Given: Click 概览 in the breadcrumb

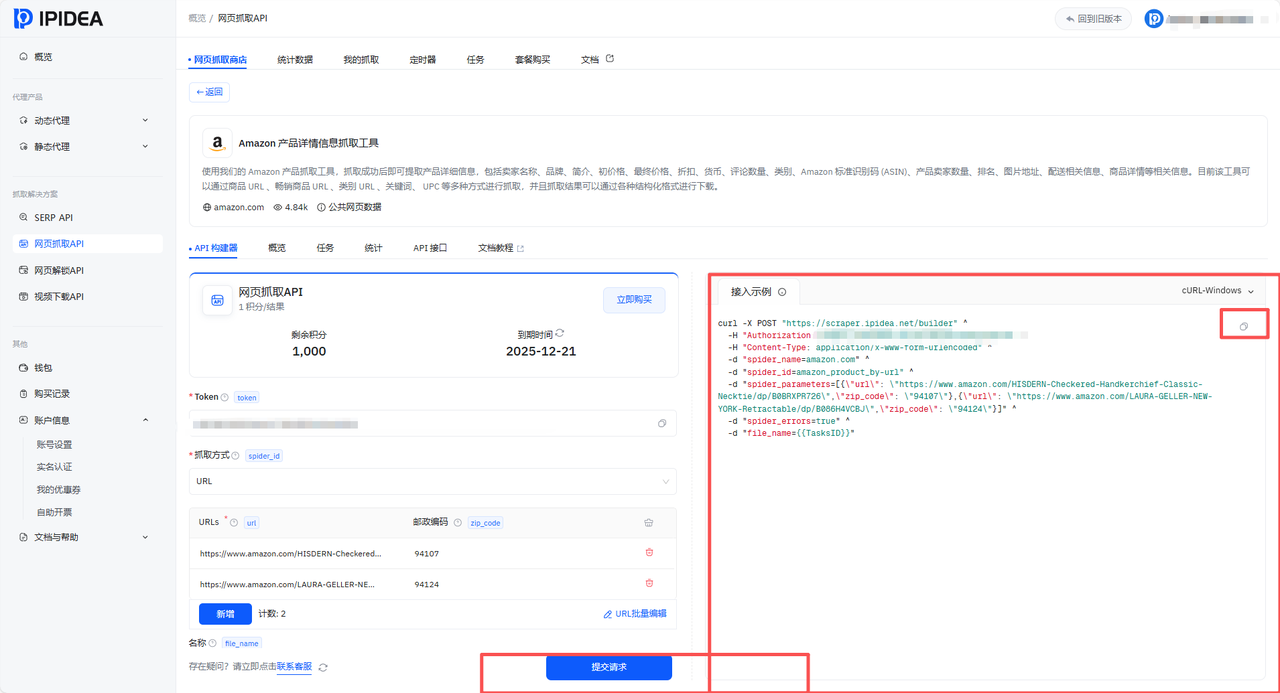Looking at the screenshot, I should [197, 18].
